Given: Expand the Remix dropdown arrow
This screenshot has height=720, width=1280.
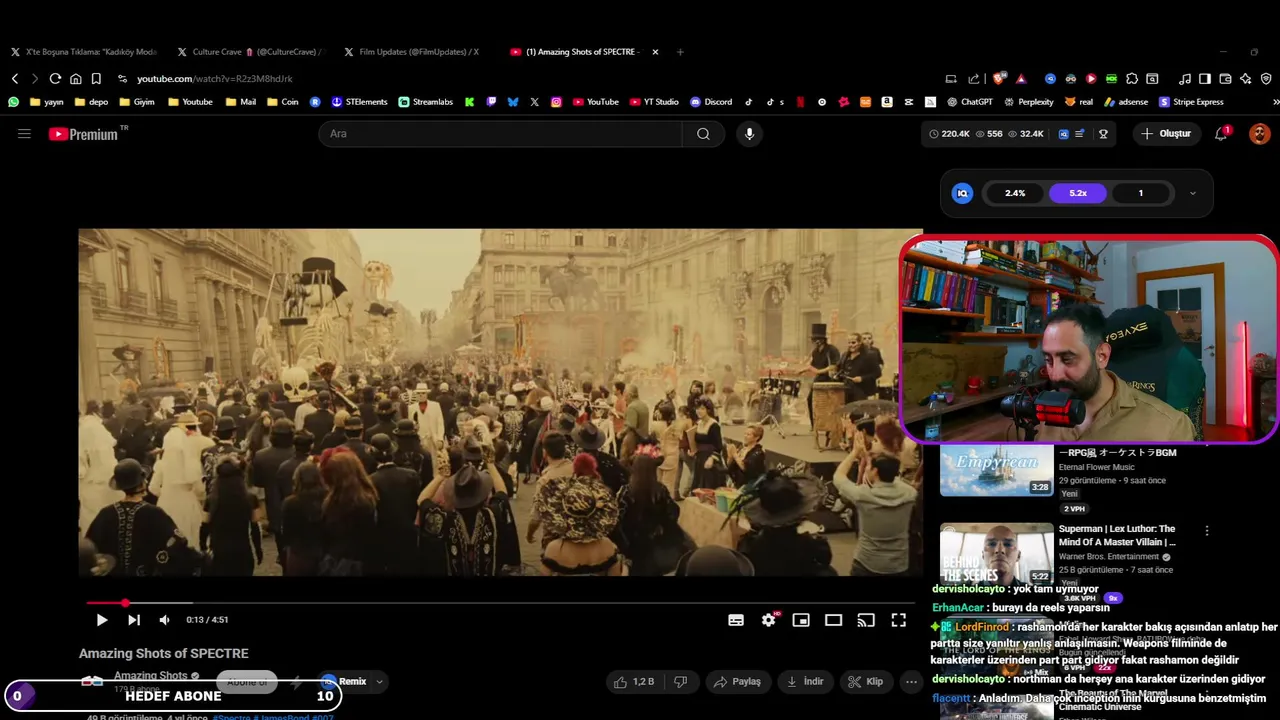Looking at the screenshot, I should 380,681.
